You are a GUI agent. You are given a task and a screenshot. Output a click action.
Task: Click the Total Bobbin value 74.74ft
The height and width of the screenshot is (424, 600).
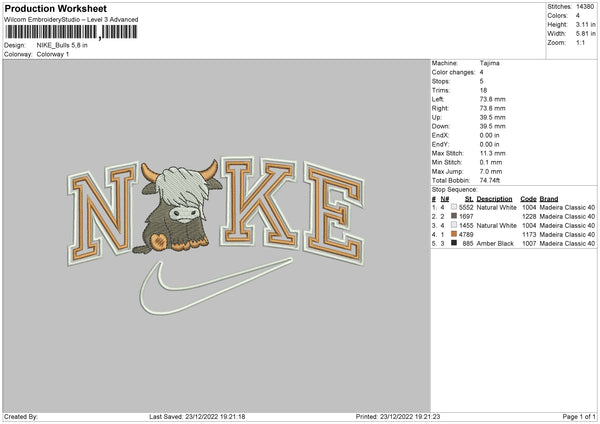point(490,181)
